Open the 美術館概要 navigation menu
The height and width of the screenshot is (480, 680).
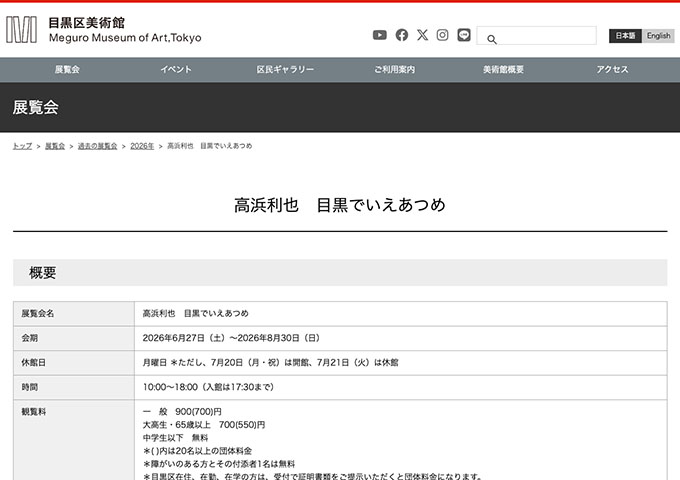[x=503, y=69]
